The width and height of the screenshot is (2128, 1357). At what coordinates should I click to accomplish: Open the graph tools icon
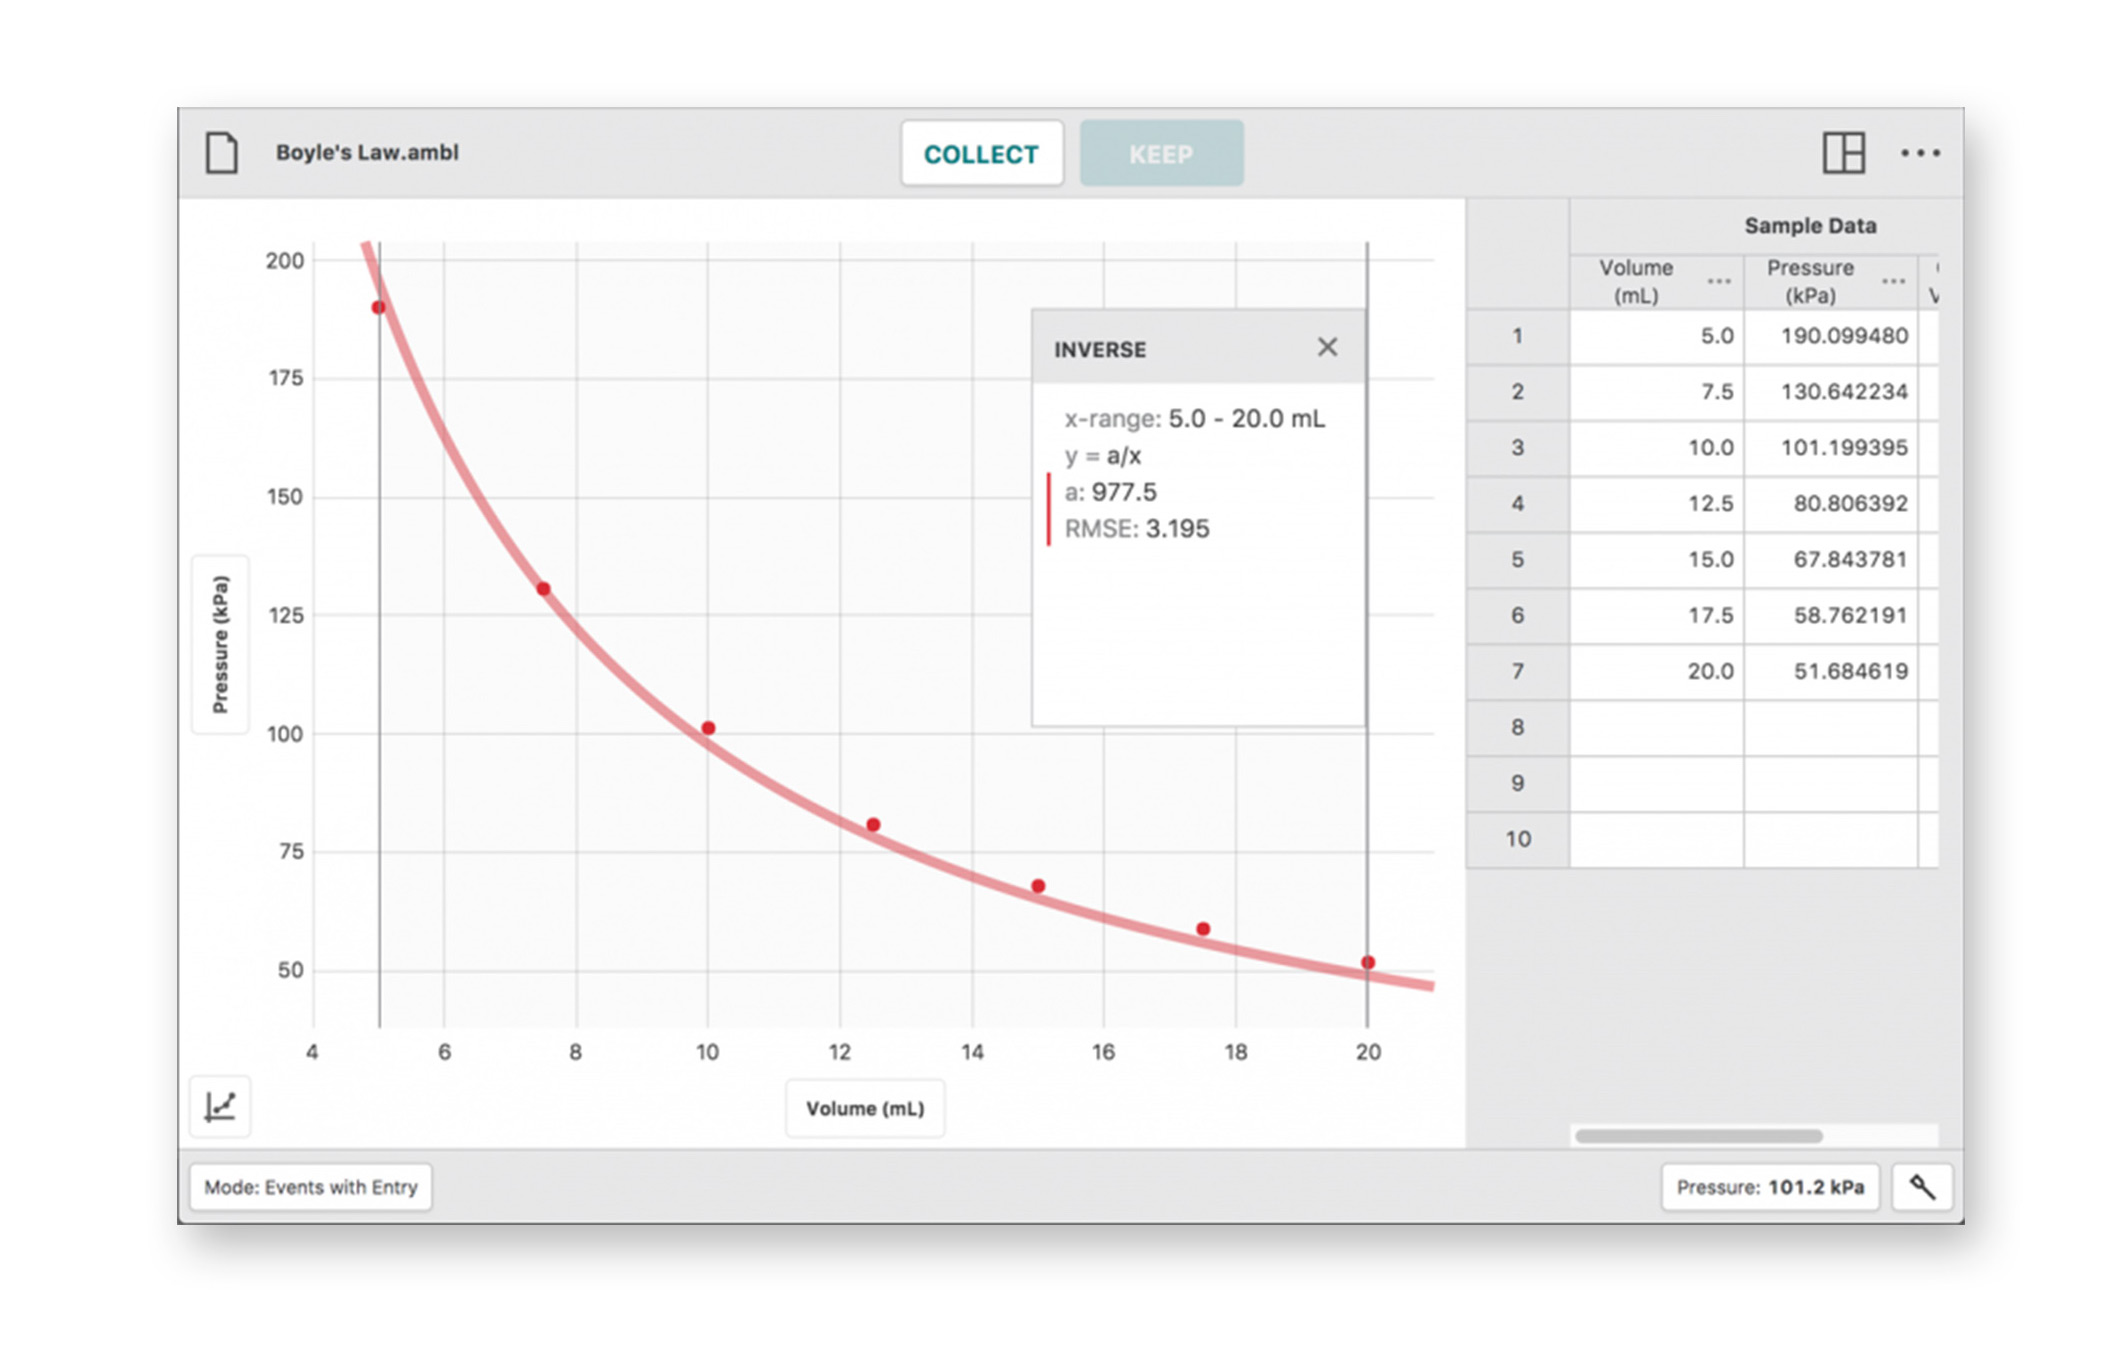click(220, 1107)
